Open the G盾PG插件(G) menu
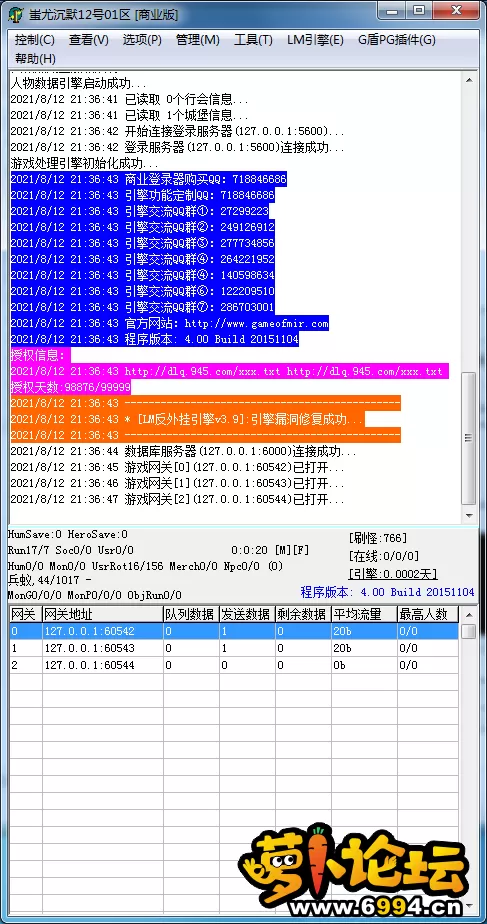 pos(397,40)
